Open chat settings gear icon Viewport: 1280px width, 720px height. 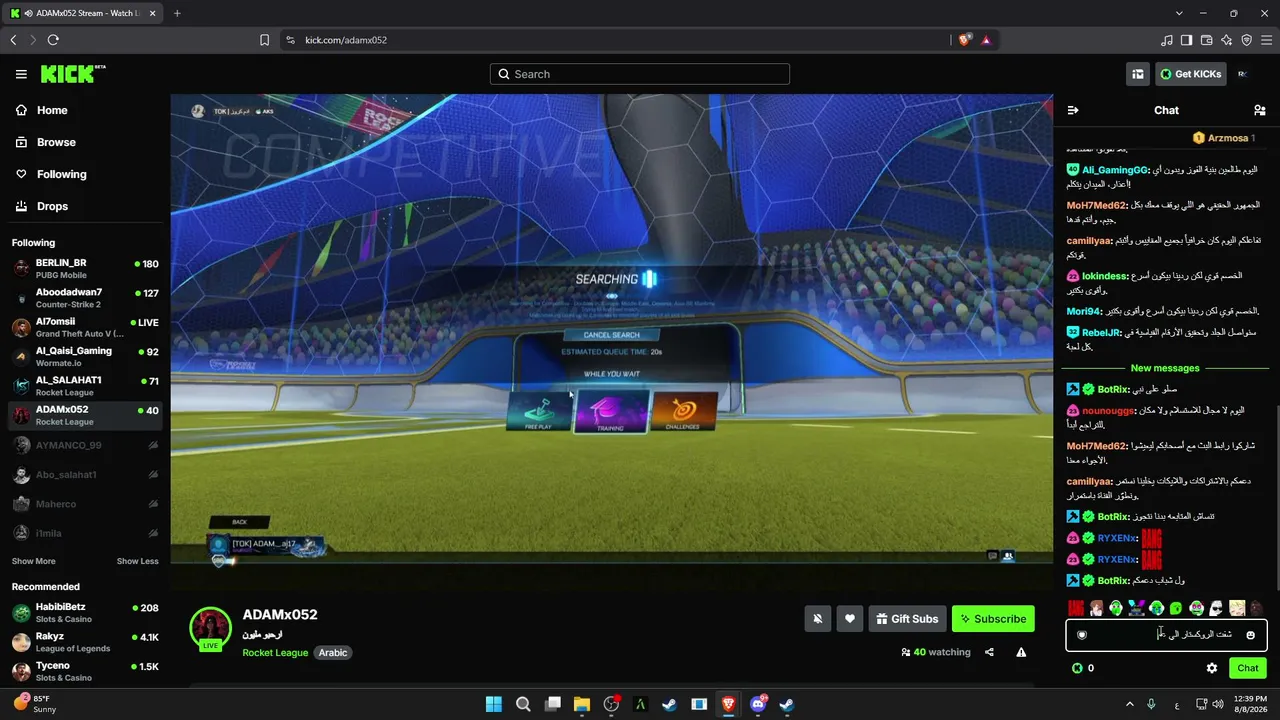click(x=1212, y=668)
